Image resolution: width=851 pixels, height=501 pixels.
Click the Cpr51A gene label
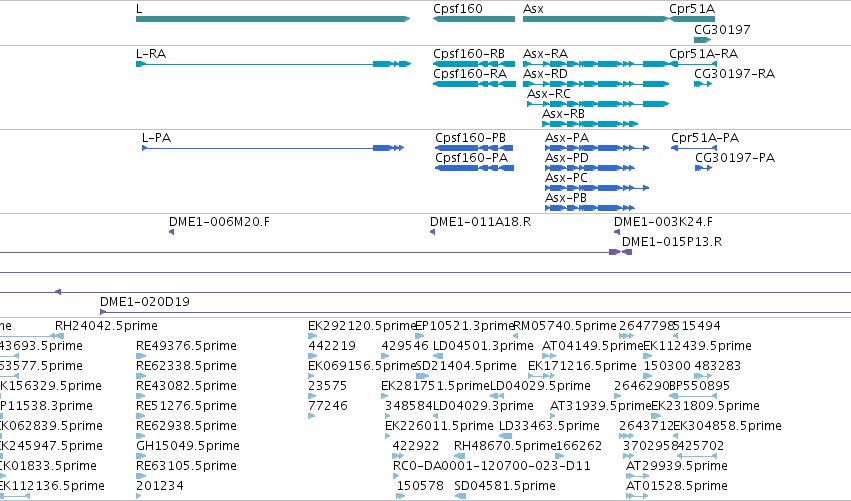[692, 9]
